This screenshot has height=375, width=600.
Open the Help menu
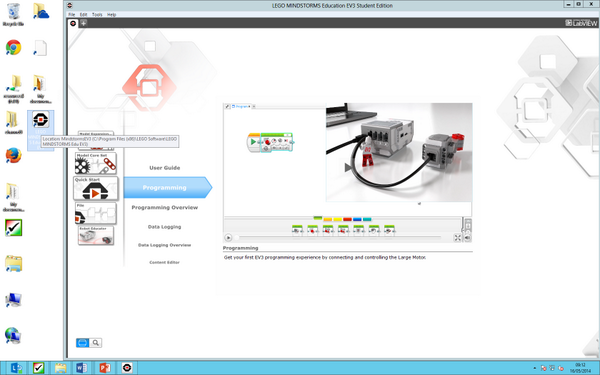[111, 15]
